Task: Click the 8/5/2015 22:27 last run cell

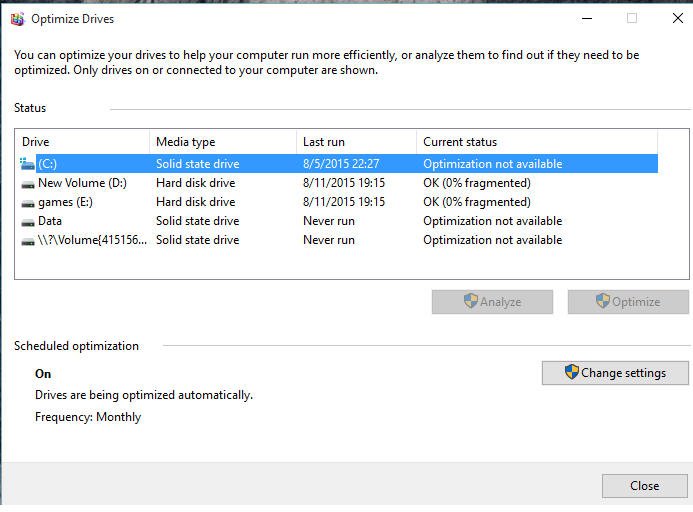Action: pyautogui.click(x=341, y=164)
